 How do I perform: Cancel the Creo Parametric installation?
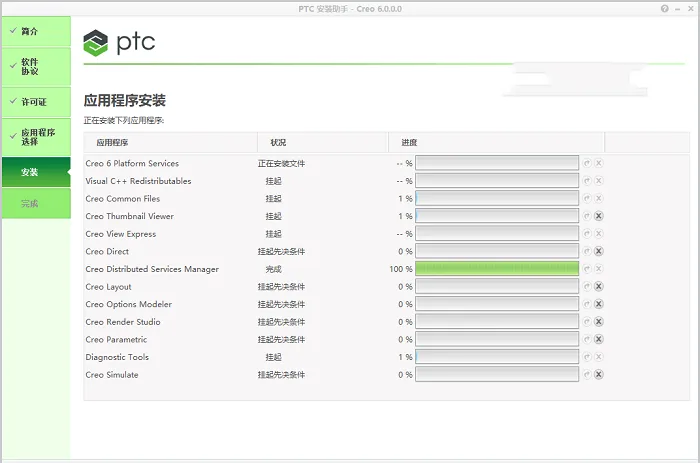599,339
